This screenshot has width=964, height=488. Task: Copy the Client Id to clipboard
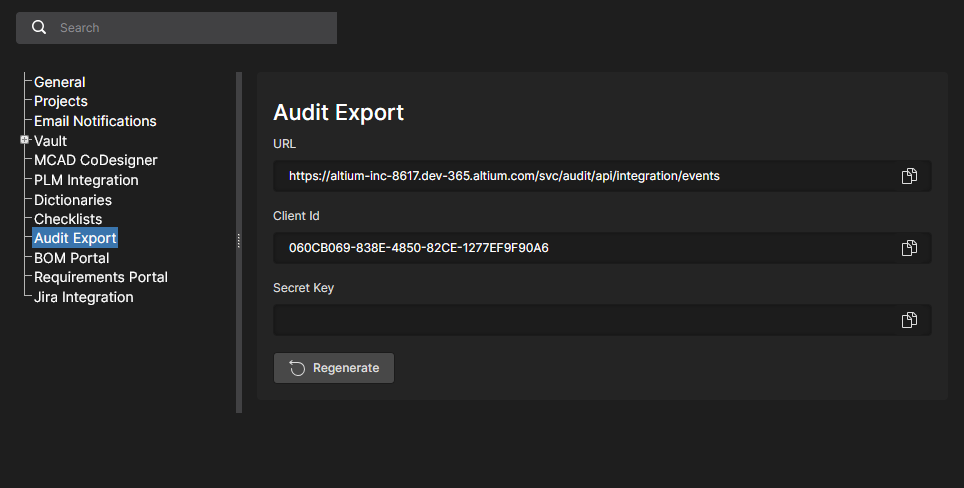click(909, 248)
